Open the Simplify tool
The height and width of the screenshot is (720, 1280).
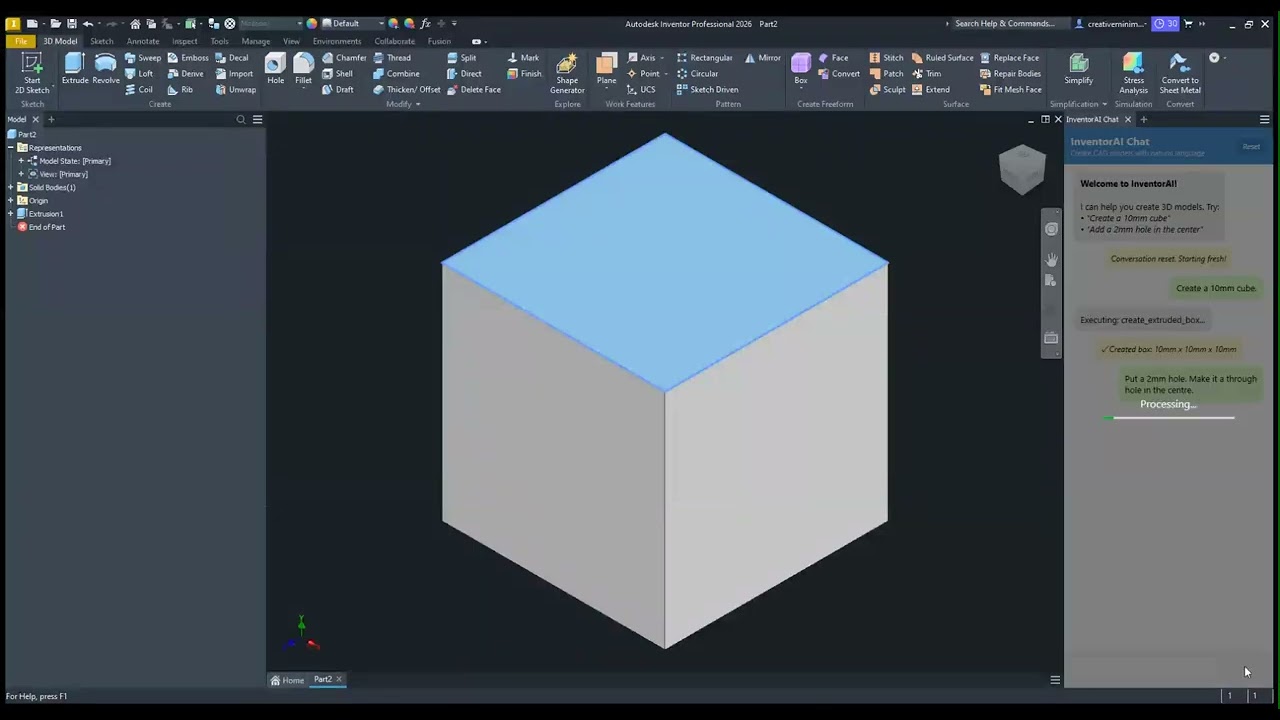pos(1078,70)
